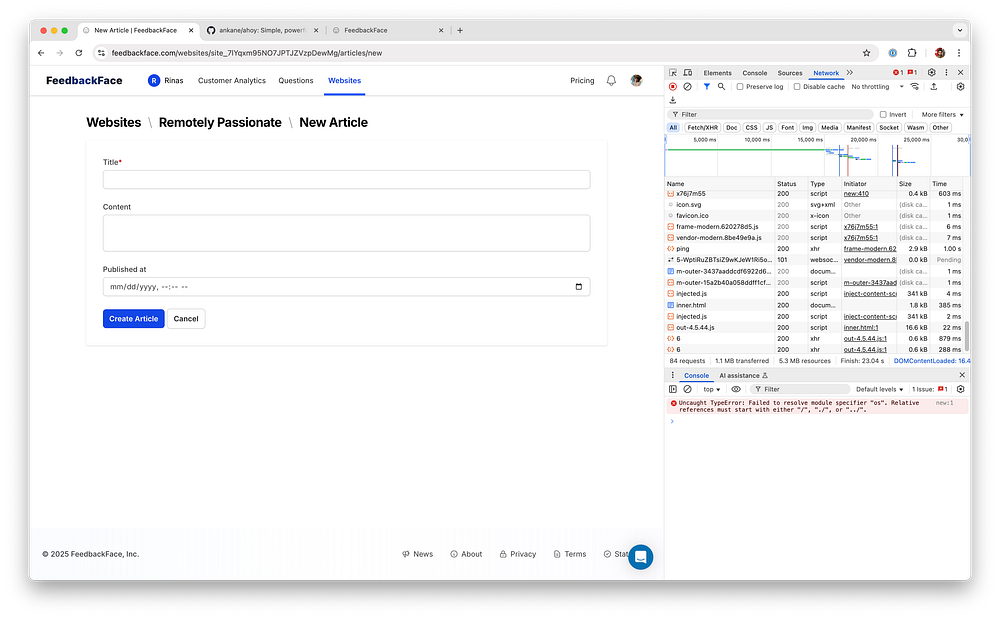Open the top context dropdown
Screen dimensions: 1000x619
click(712, 389)
